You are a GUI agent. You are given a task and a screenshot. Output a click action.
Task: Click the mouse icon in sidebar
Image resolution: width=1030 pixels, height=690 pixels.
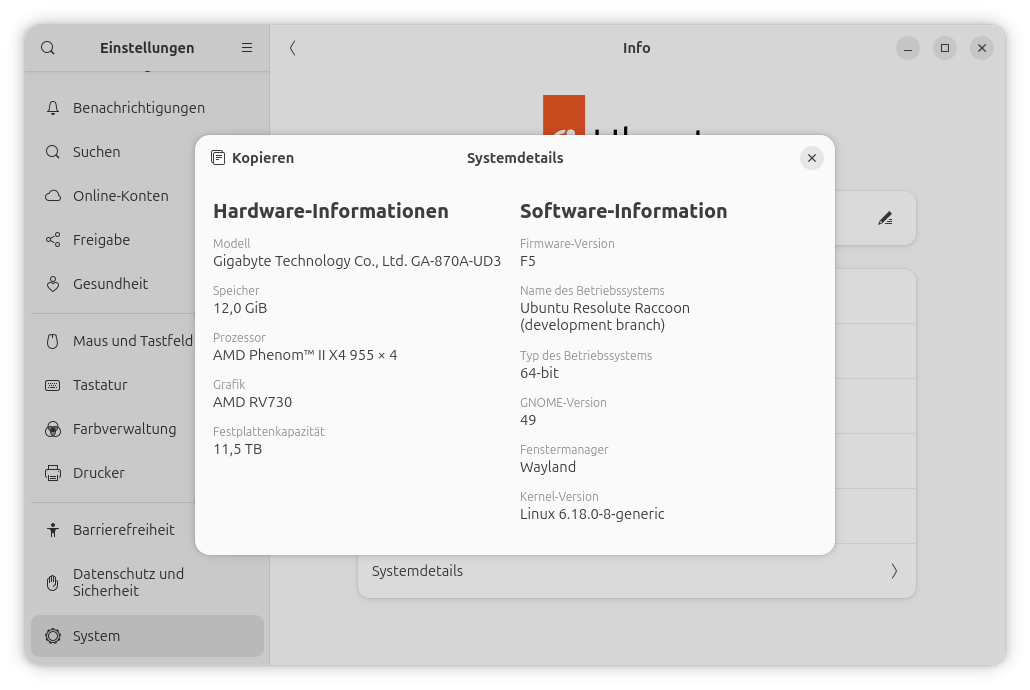coord(53,341)
